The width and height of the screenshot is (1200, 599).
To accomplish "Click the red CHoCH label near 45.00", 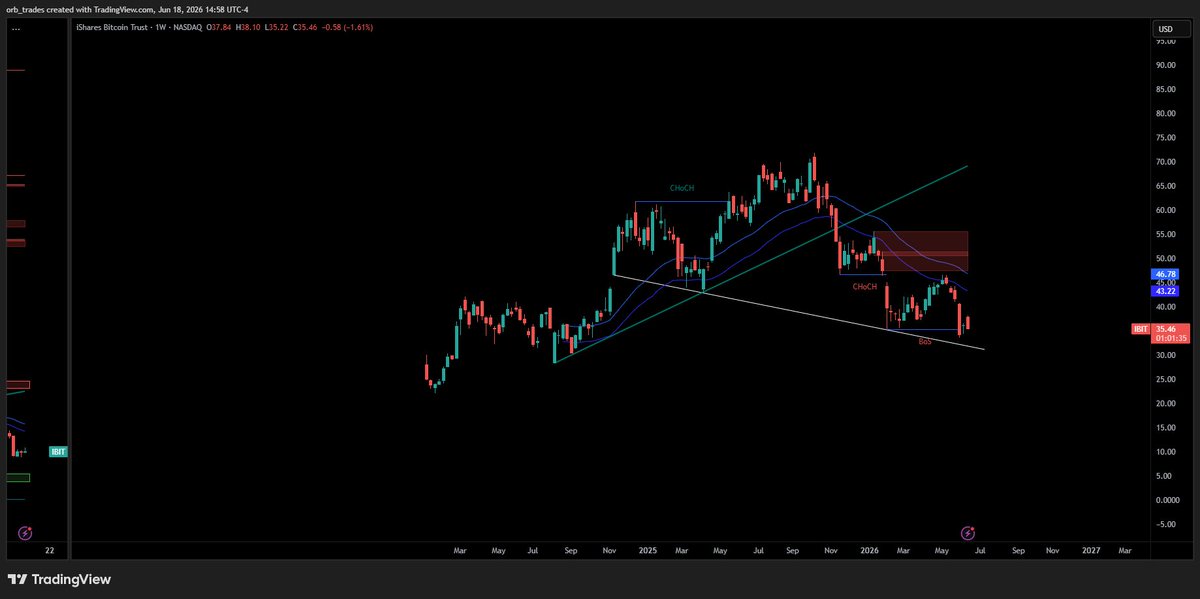I will tap(864, 286).
